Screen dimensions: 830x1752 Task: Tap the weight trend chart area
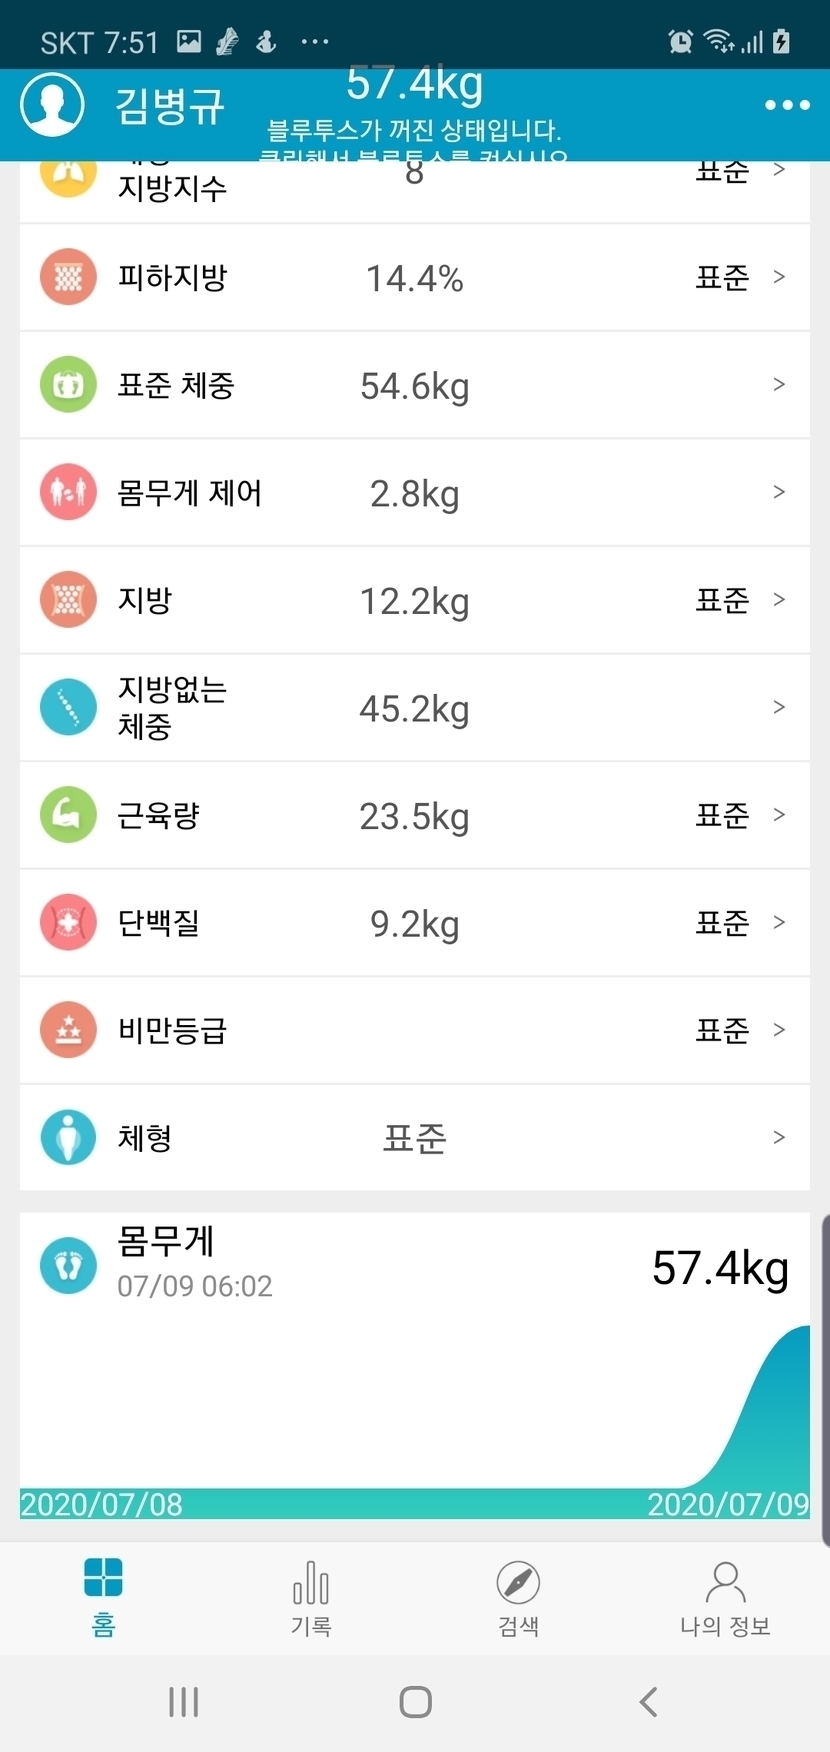click(414, 1410)
